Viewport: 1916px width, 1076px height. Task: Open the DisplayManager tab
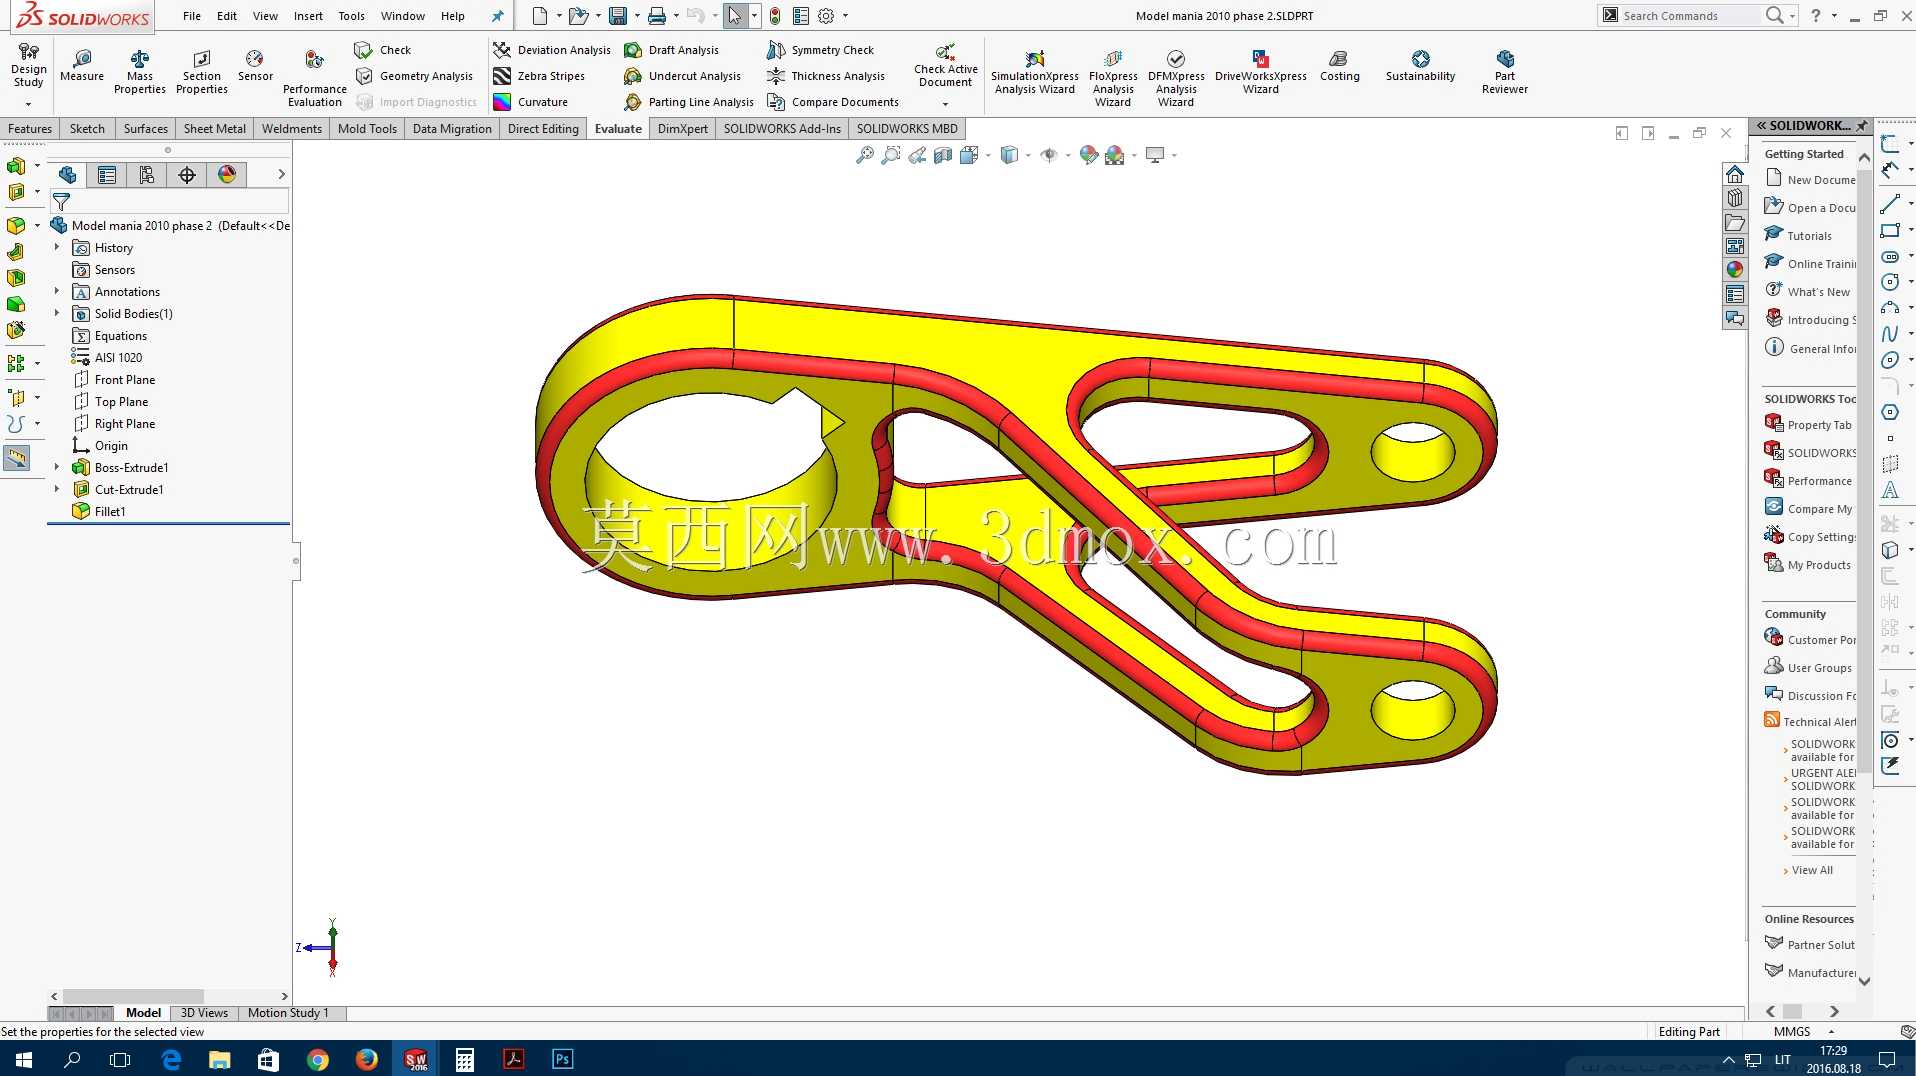(x=227, y=175)
